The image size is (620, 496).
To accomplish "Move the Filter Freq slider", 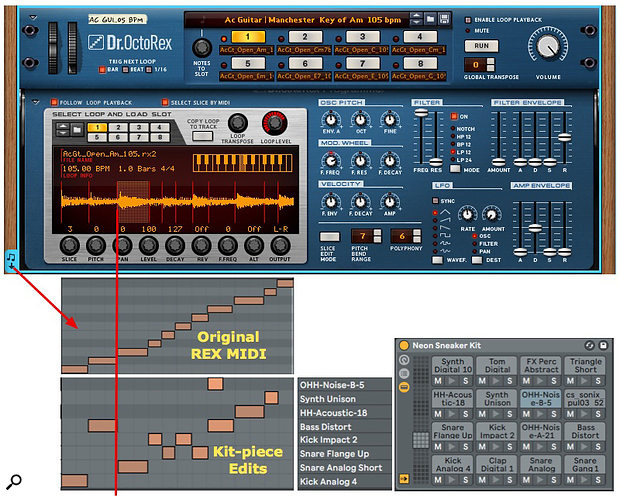I will [421, 113].
